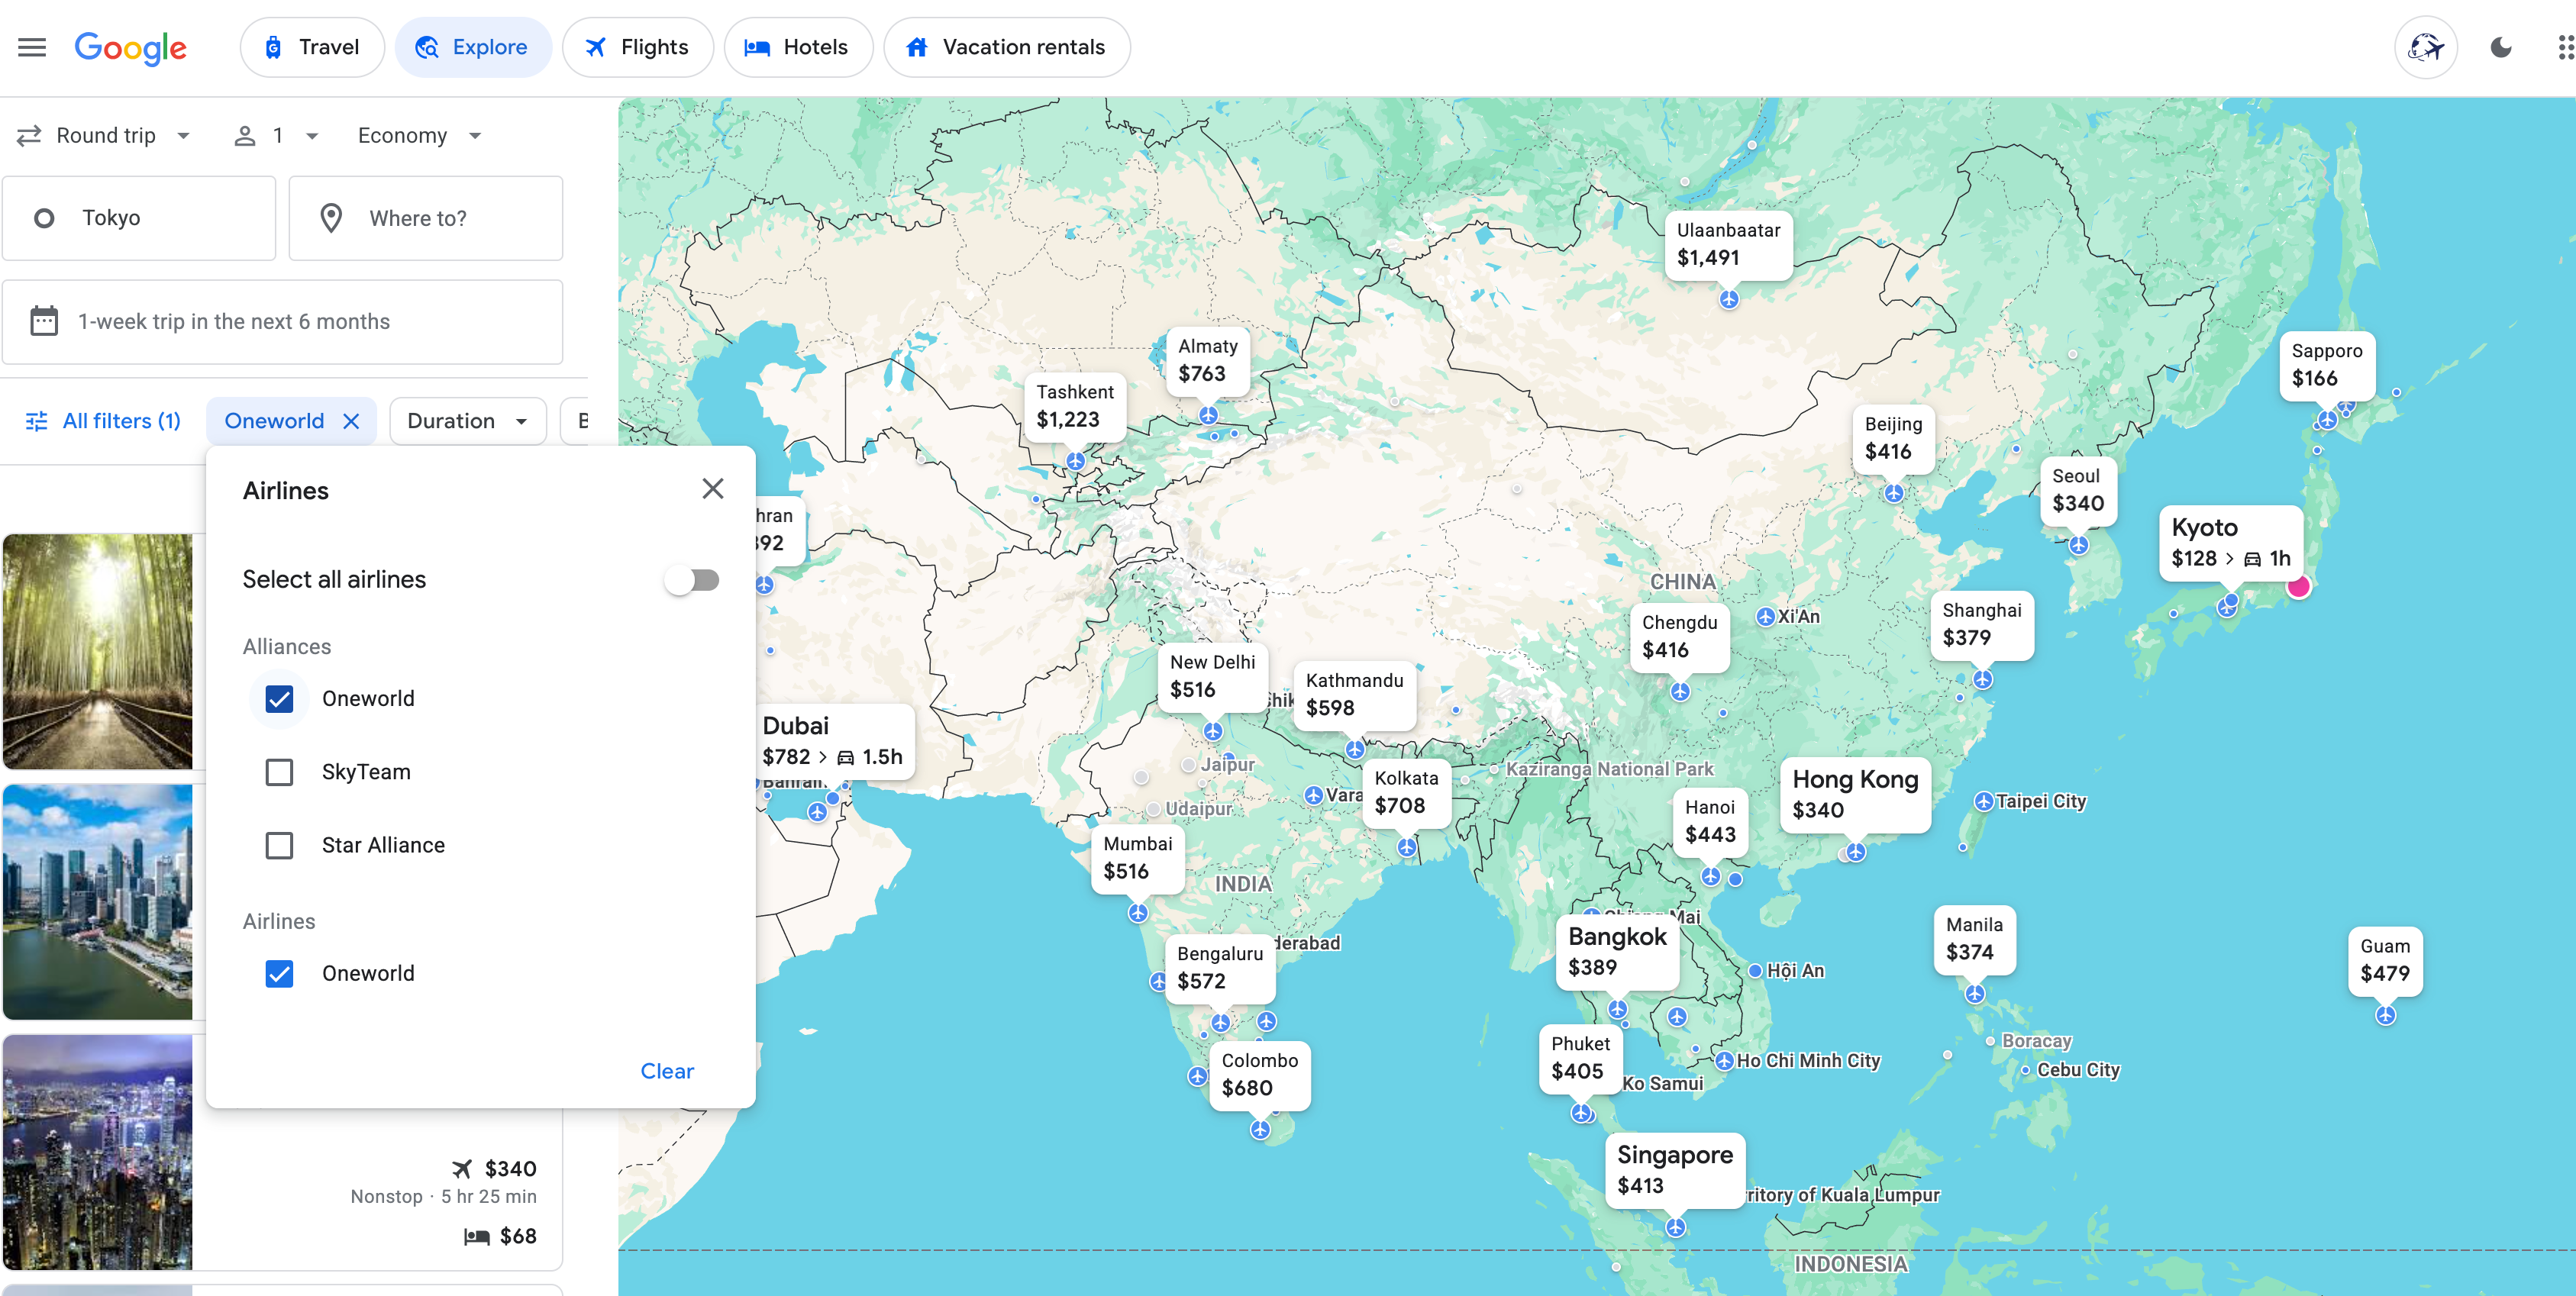
Task: Open the passenger count dropdown
Action: coord(276,135)
